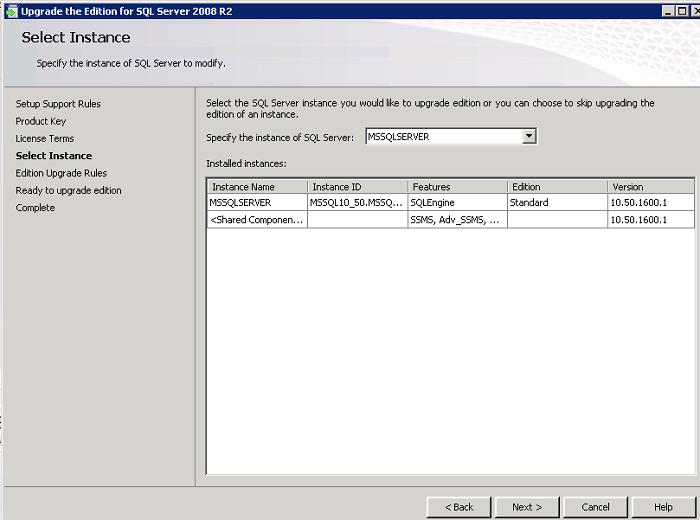Viewport: 700px width, 520px height.
Task: Sort by Instance Name column header
Action: 258,187
